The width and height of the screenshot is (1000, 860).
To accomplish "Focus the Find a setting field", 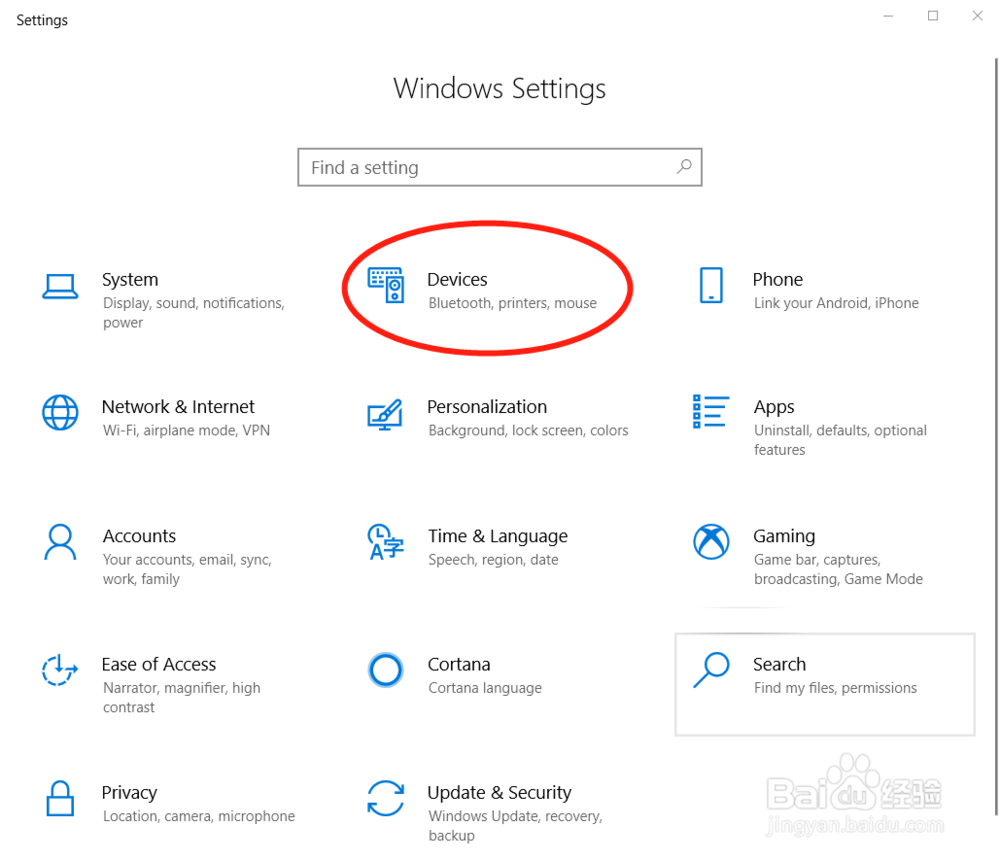I will click(x=500, y=167).
